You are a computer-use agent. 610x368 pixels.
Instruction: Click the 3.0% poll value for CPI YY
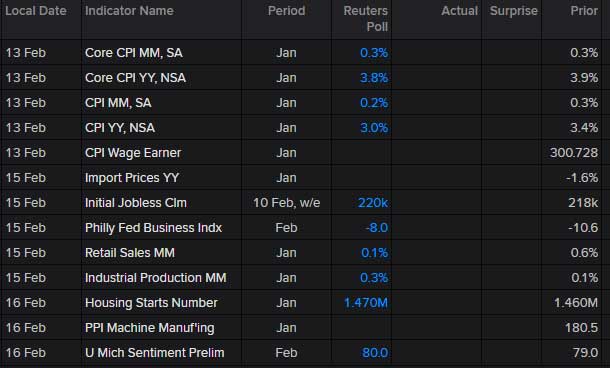coord(374,128)
